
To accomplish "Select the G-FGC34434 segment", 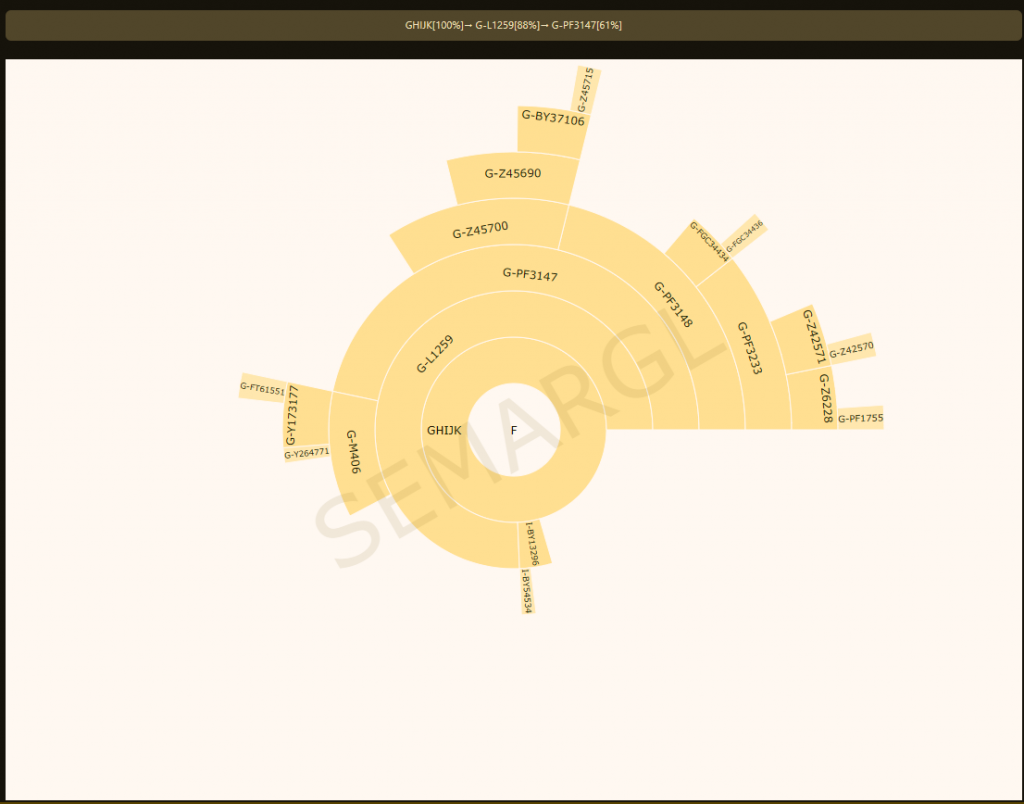I will (x=708, y=241).
